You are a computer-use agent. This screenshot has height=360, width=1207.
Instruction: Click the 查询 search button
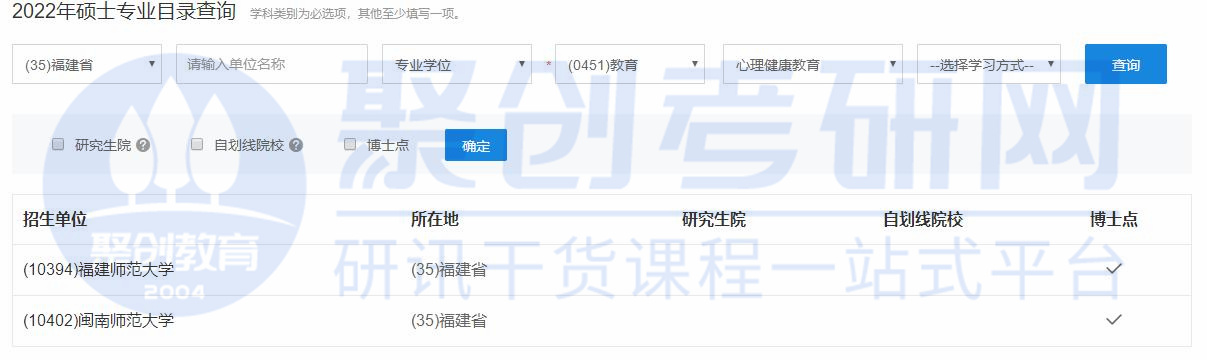tap(1126, 64)
